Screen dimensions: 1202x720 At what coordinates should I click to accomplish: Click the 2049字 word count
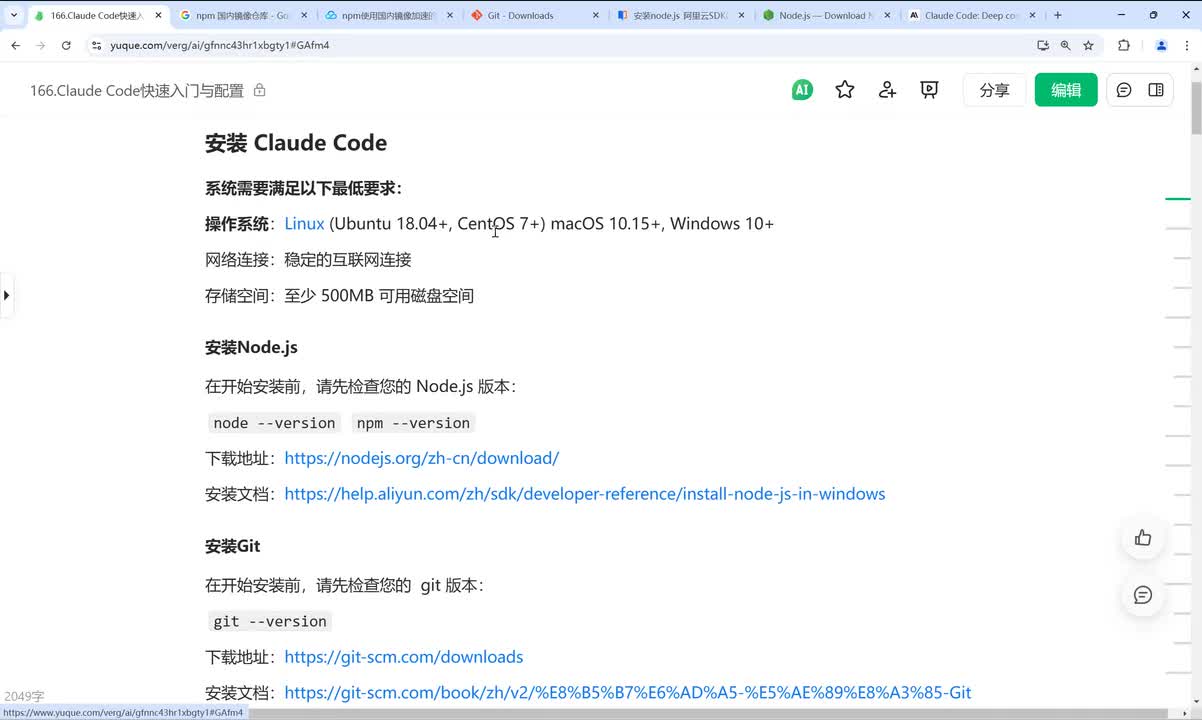(x=24, y=696)
